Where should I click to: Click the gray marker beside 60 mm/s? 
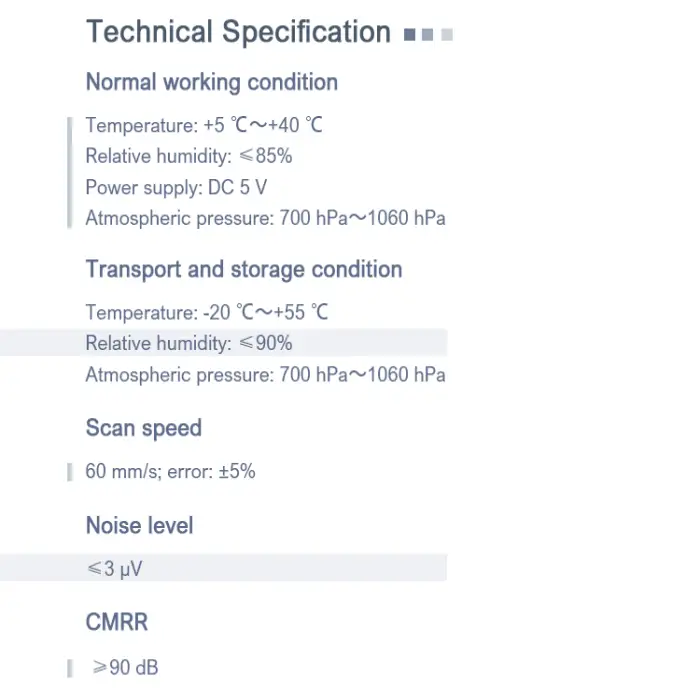pyautogui.click(x=70, y=471)
